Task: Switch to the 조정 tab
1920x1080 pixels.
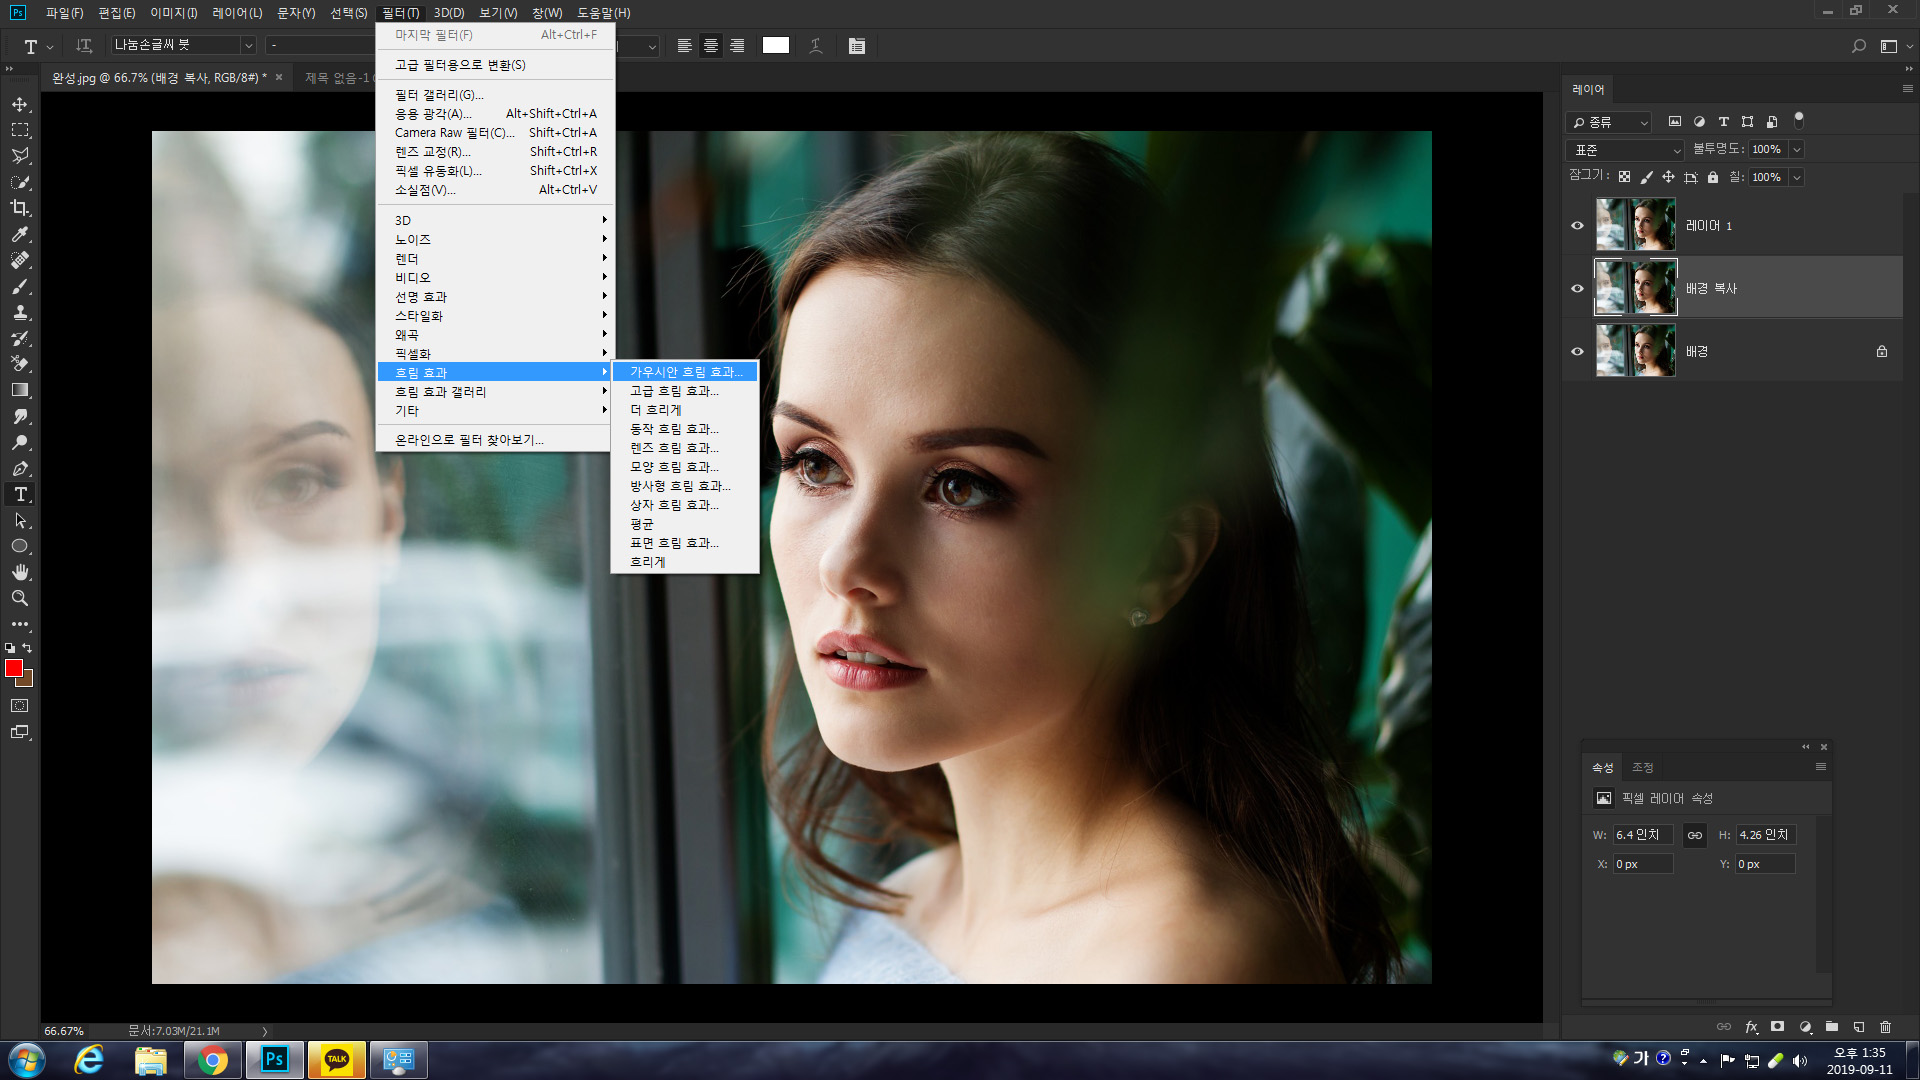Action: 1642,767
